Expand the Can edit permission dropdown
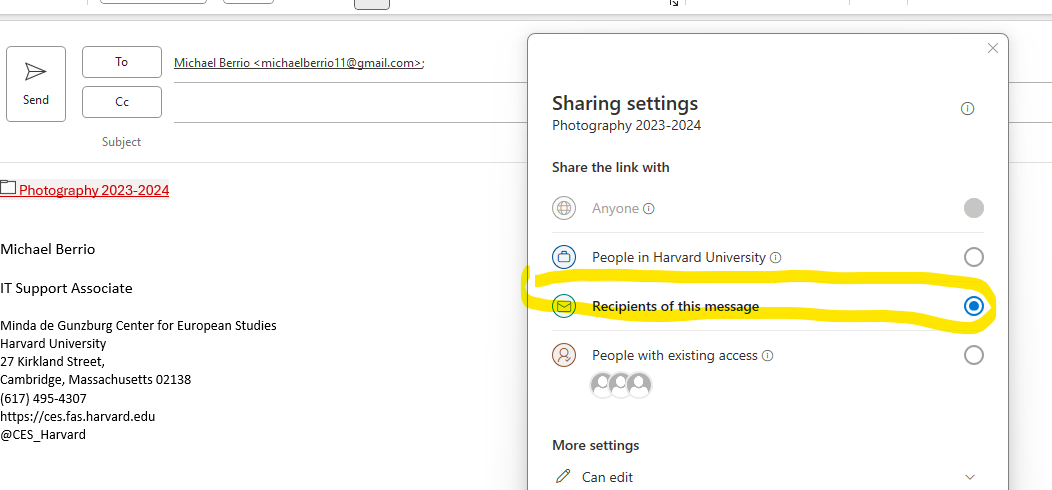Screen dimensions: 1052x490 967,477
